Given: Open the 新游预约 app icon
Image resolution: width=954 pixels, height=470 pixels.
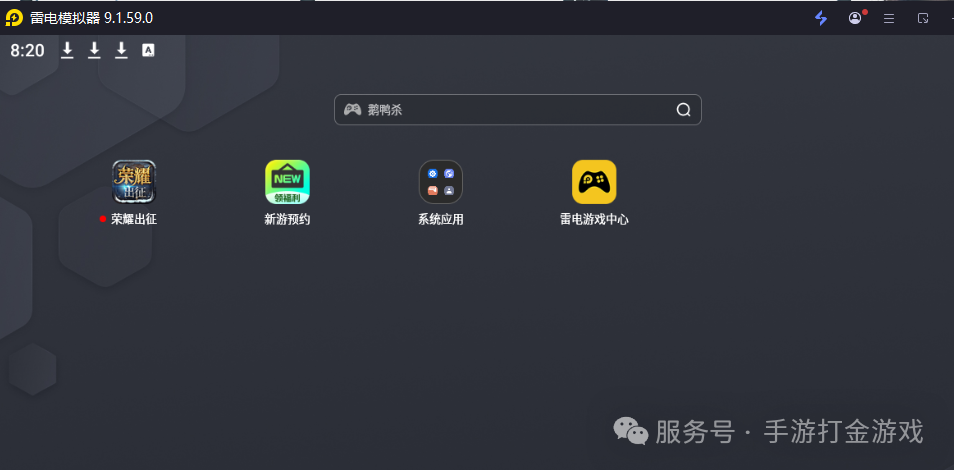Looking at the screenshot, I should coord(287,181).
